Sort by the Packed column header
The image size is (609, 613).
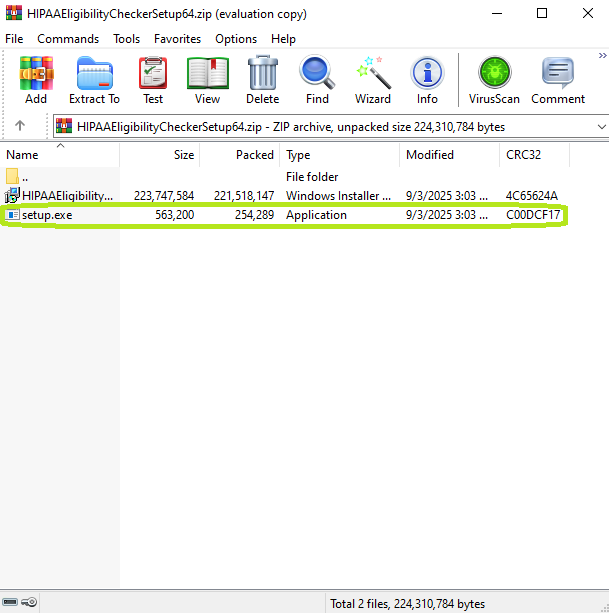click(x=240, y=155)
